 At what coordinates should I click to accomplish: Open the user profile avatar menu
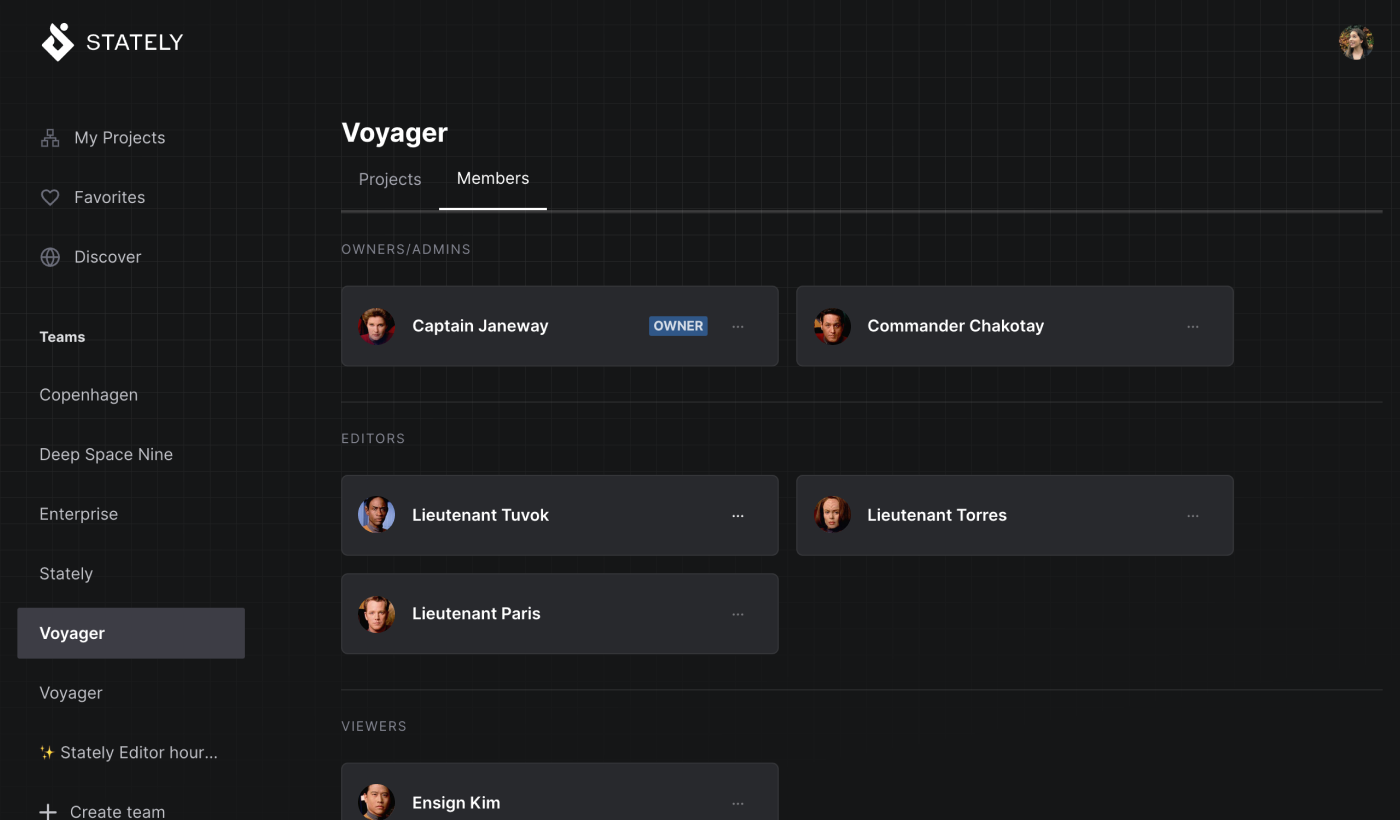coord(1356,43)
